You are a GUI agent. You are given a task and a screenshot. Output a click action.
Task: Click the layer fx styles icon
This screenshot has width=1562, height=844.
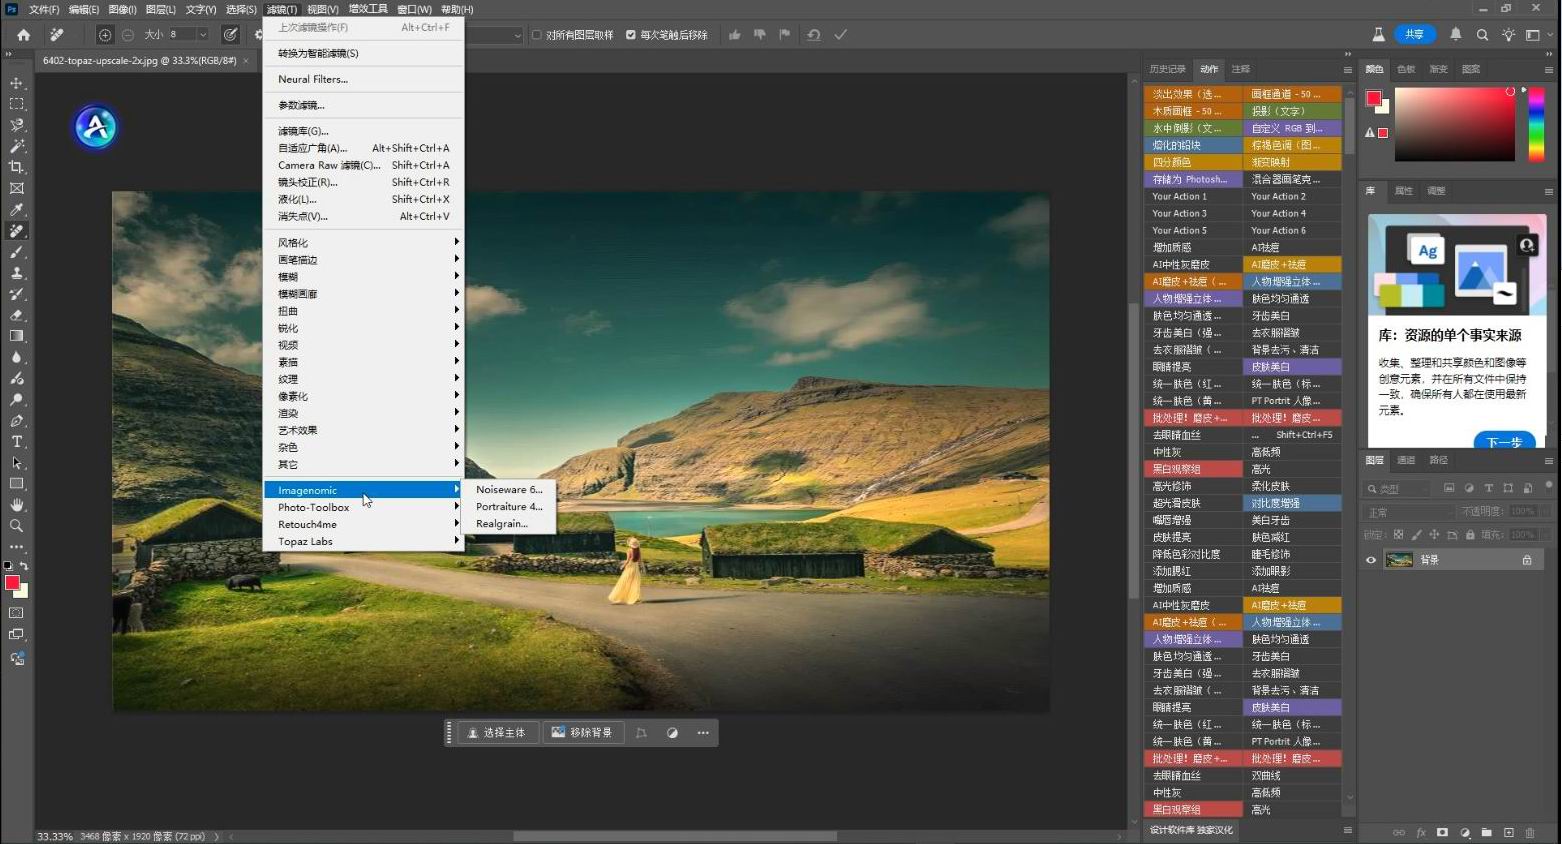(1421, 832)
